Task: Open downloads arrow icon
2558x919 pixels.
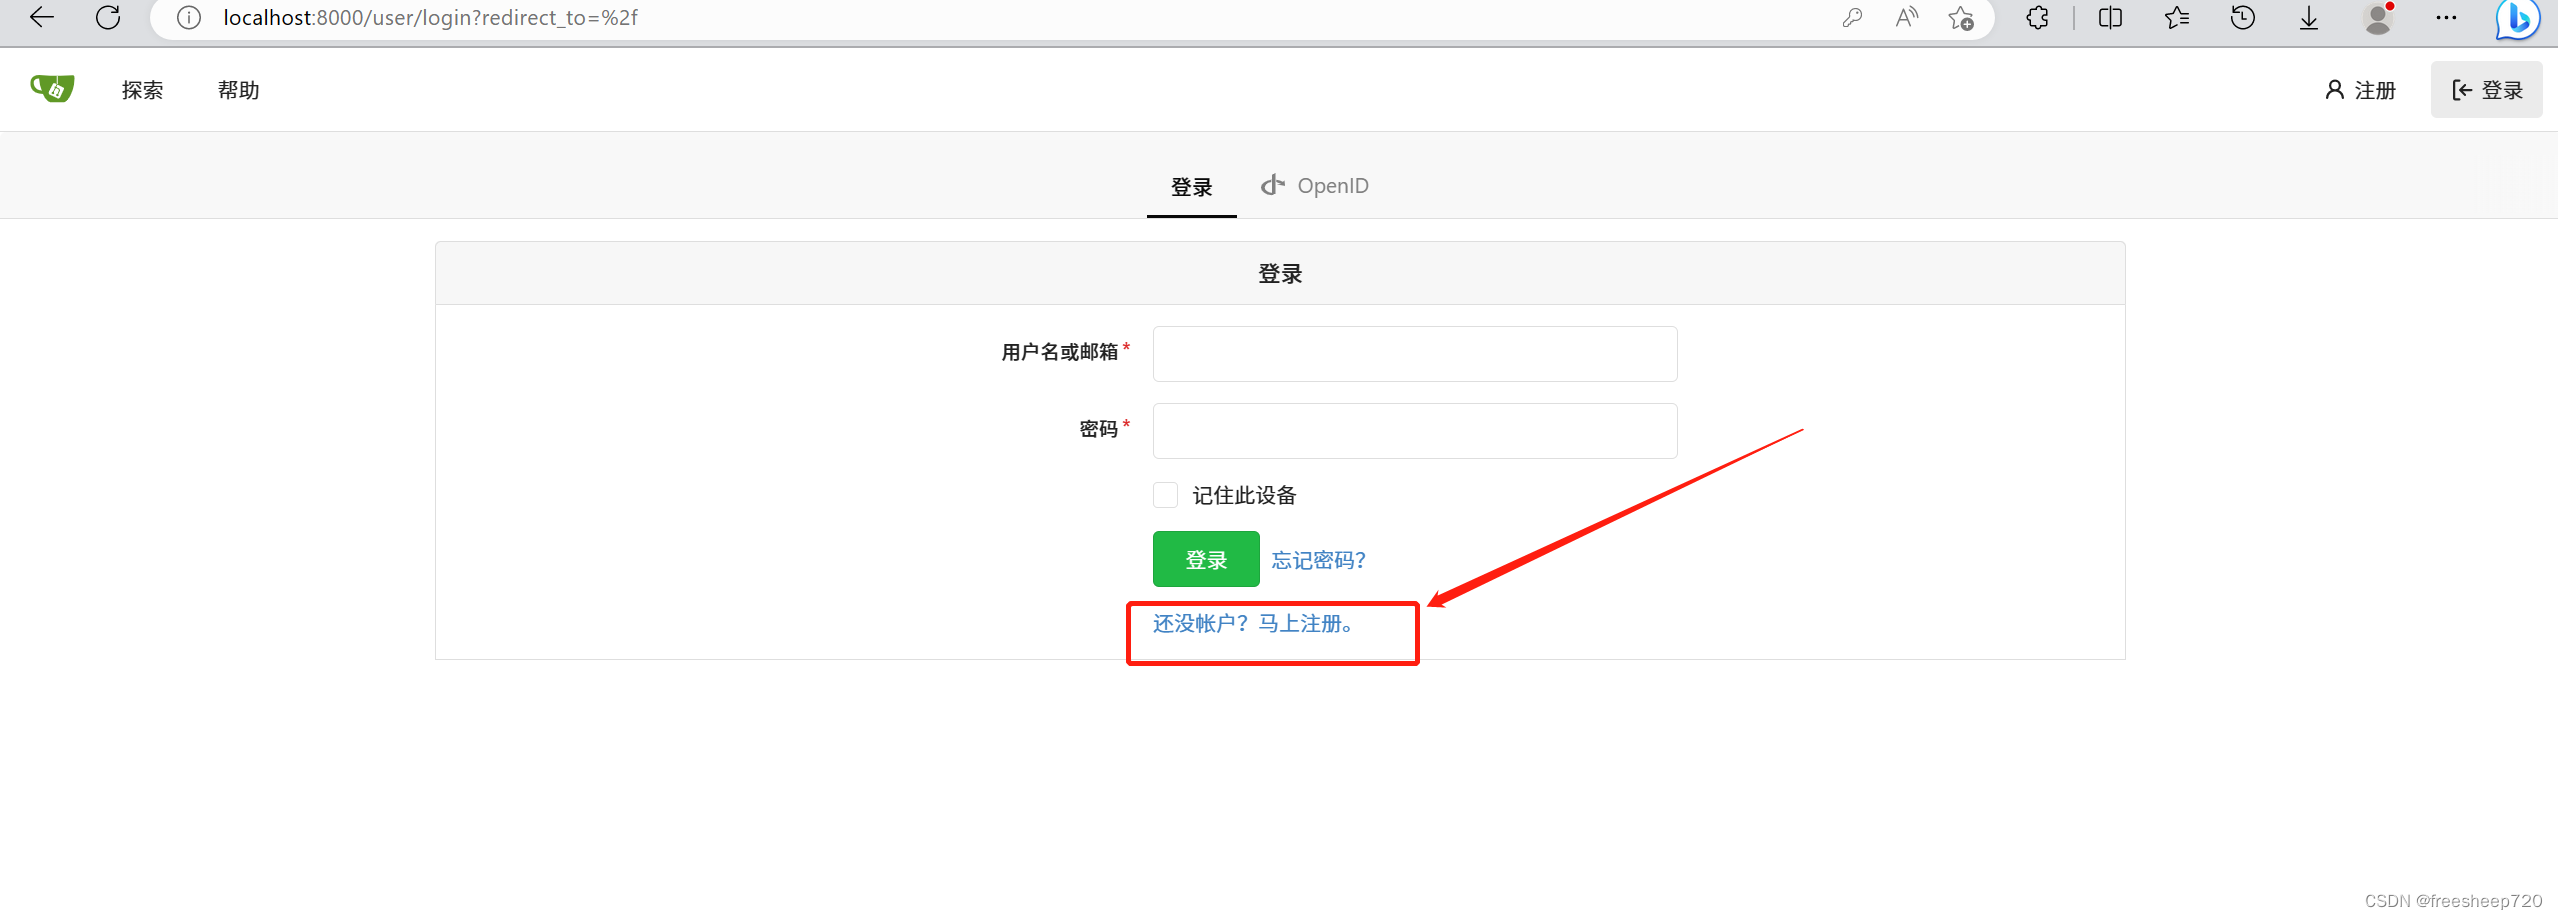Action: click(x=2309, y=18)
